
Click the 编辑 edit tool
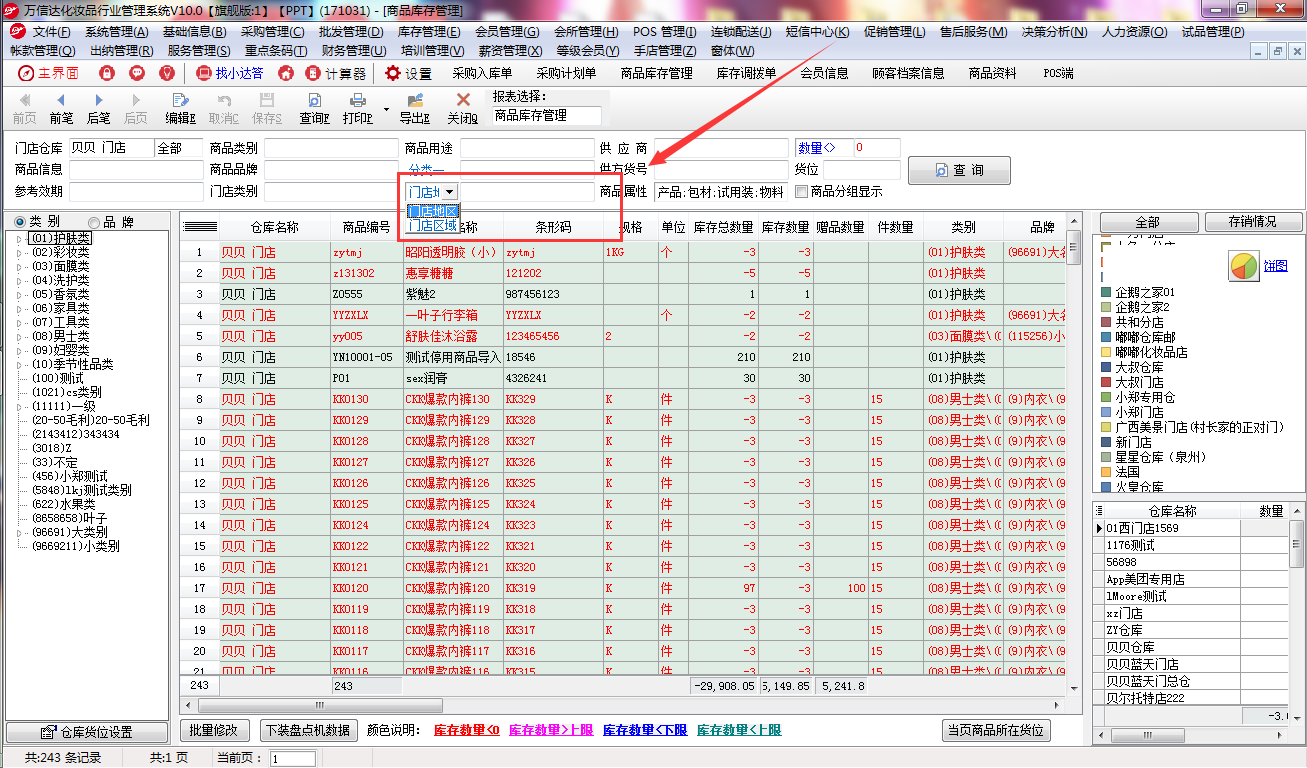[181, 108]
